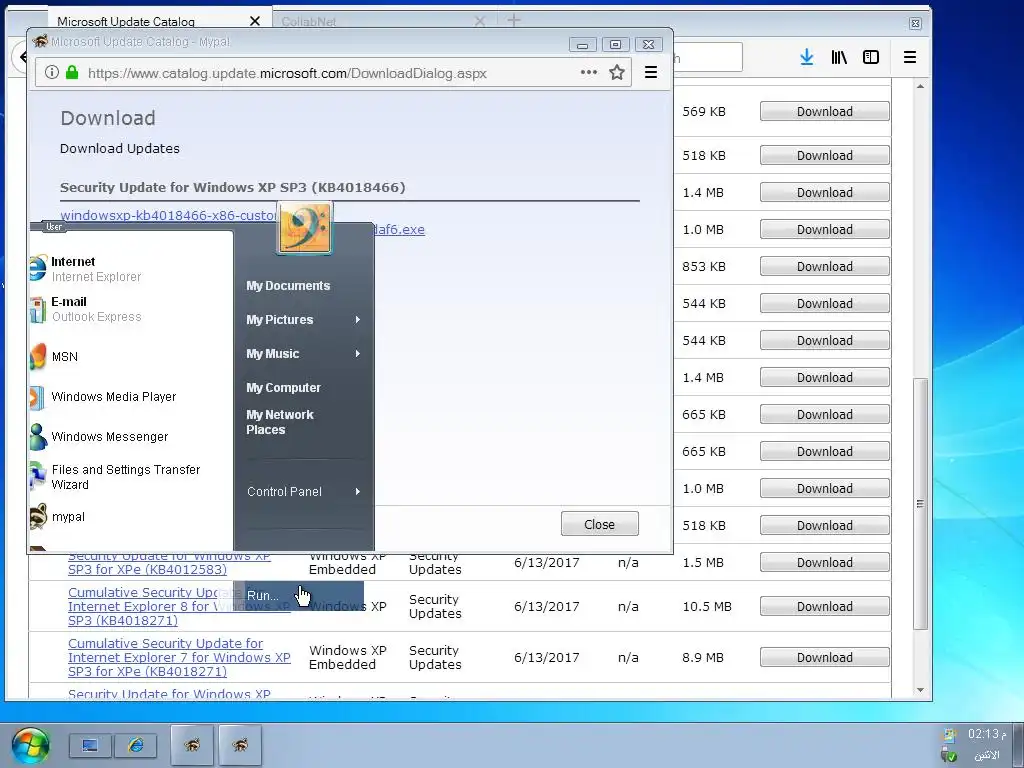Bookmark page with the star icon
Viewport: 1024px width, 768px height.
(616, 72)
